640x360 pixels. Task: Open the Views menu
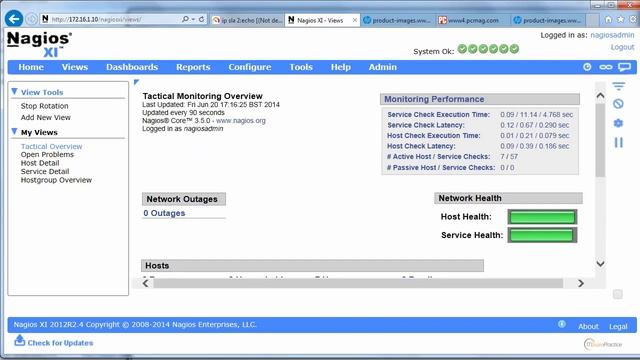(x=75, y=67)
